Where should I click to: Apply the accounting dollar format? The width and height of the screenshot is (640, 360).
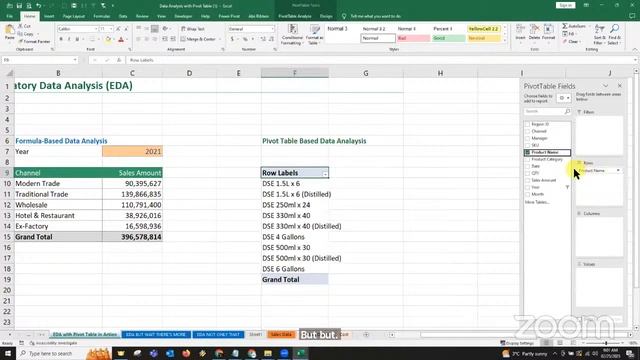coord(232,39)
